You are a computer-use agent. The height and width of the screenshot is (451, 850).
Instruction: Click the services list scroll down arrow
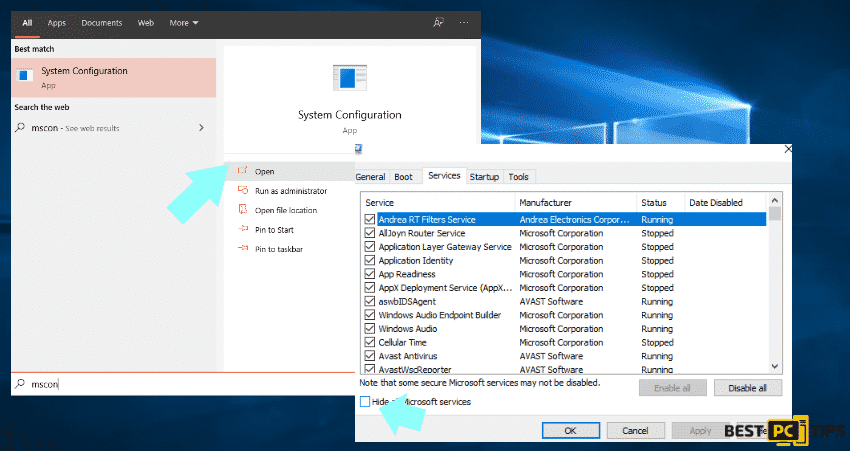click(x=775, y=366)
